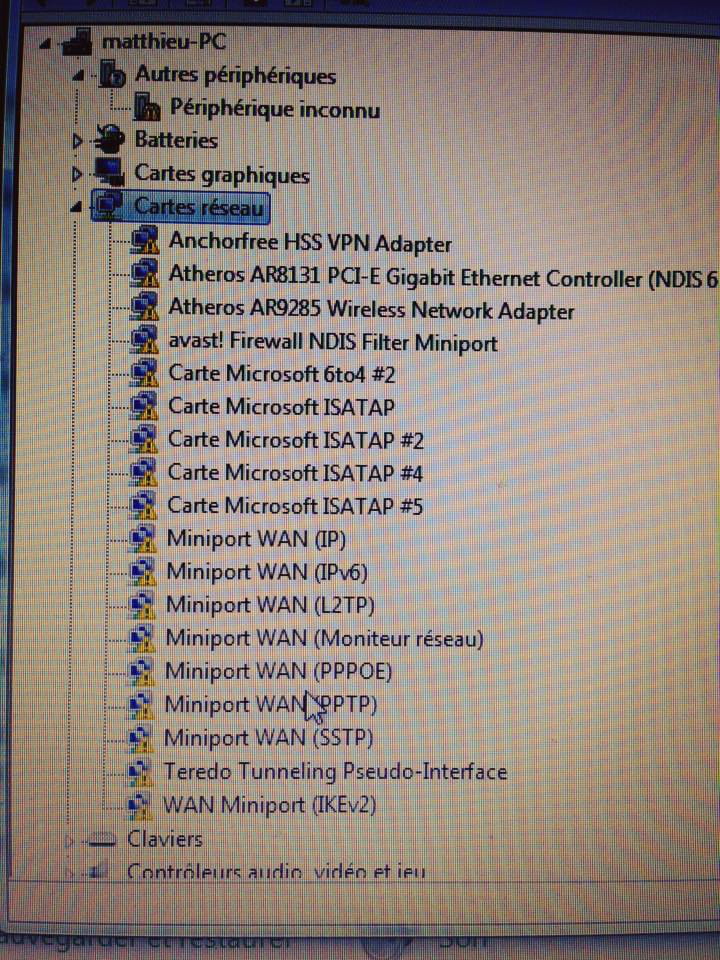Viewport: 720px width, 960px height.
Task: Expand the Claviers category
Action: (69, 841)
